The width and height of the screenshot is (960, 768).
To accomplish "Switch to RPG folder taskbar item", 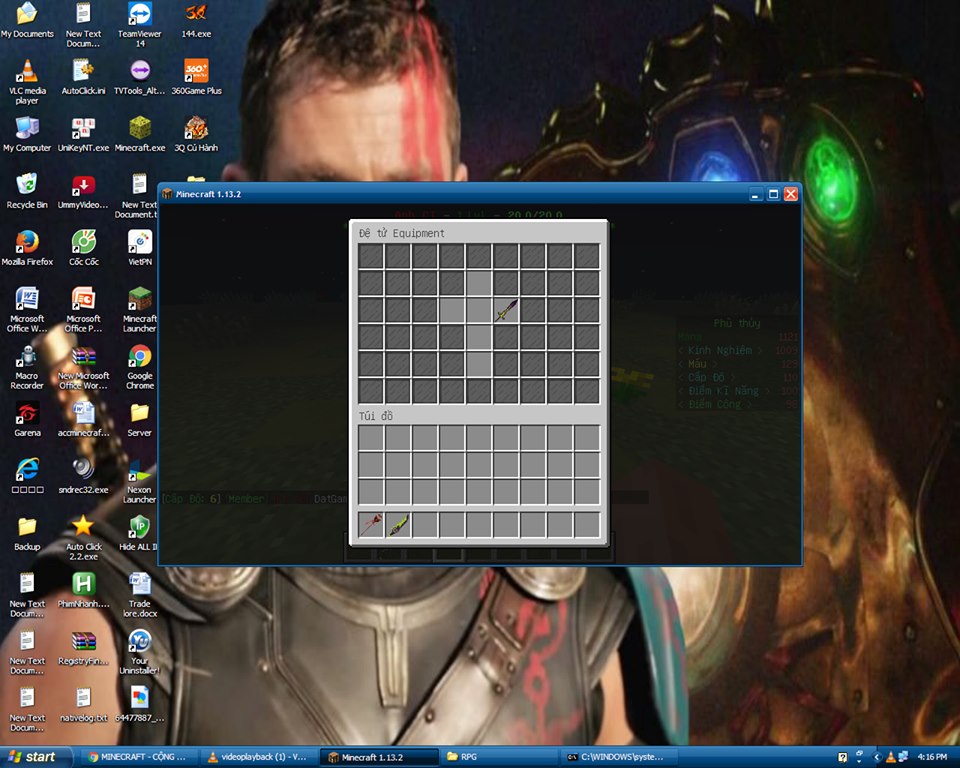I will click(500, 757).
